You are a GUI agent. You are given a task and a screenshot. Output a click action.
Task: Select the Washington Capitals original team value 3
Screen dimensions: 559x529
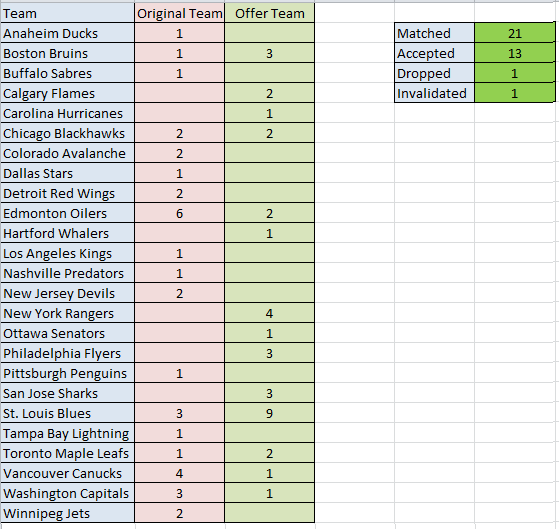pyautogui.click(x=180, y=493)
